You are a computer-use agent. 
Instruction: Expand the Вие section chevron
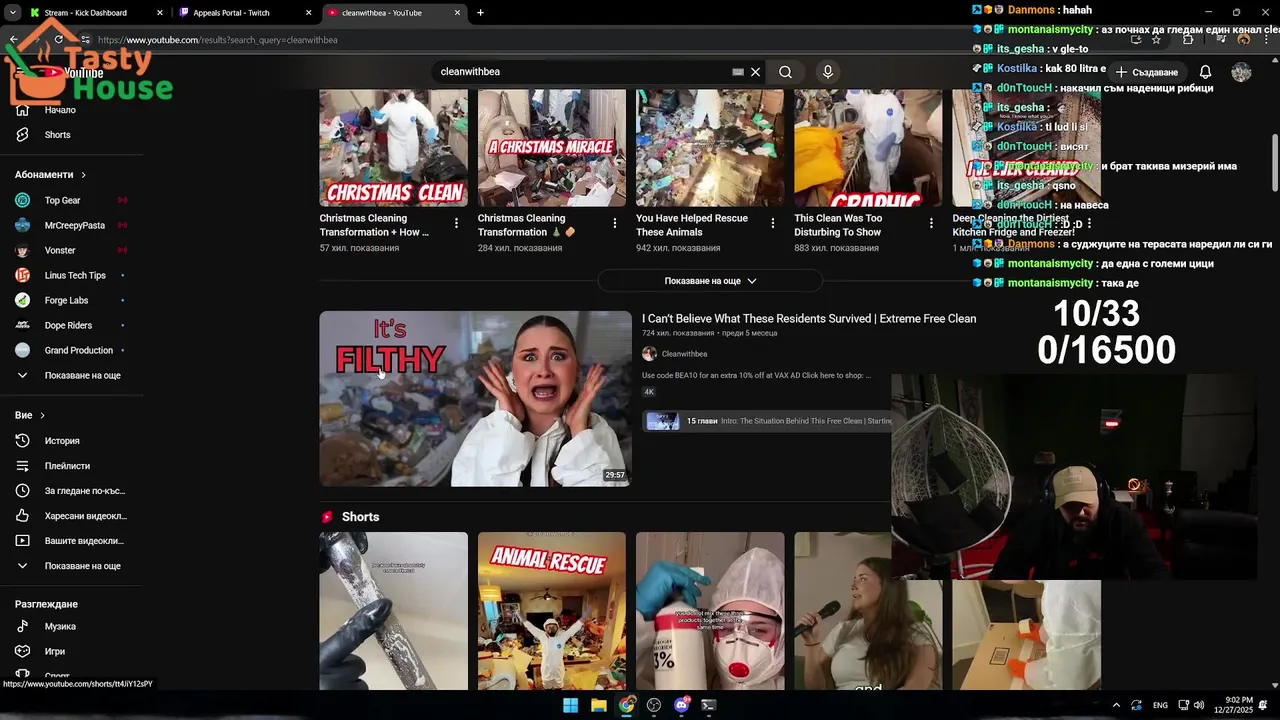click(42, 415)
